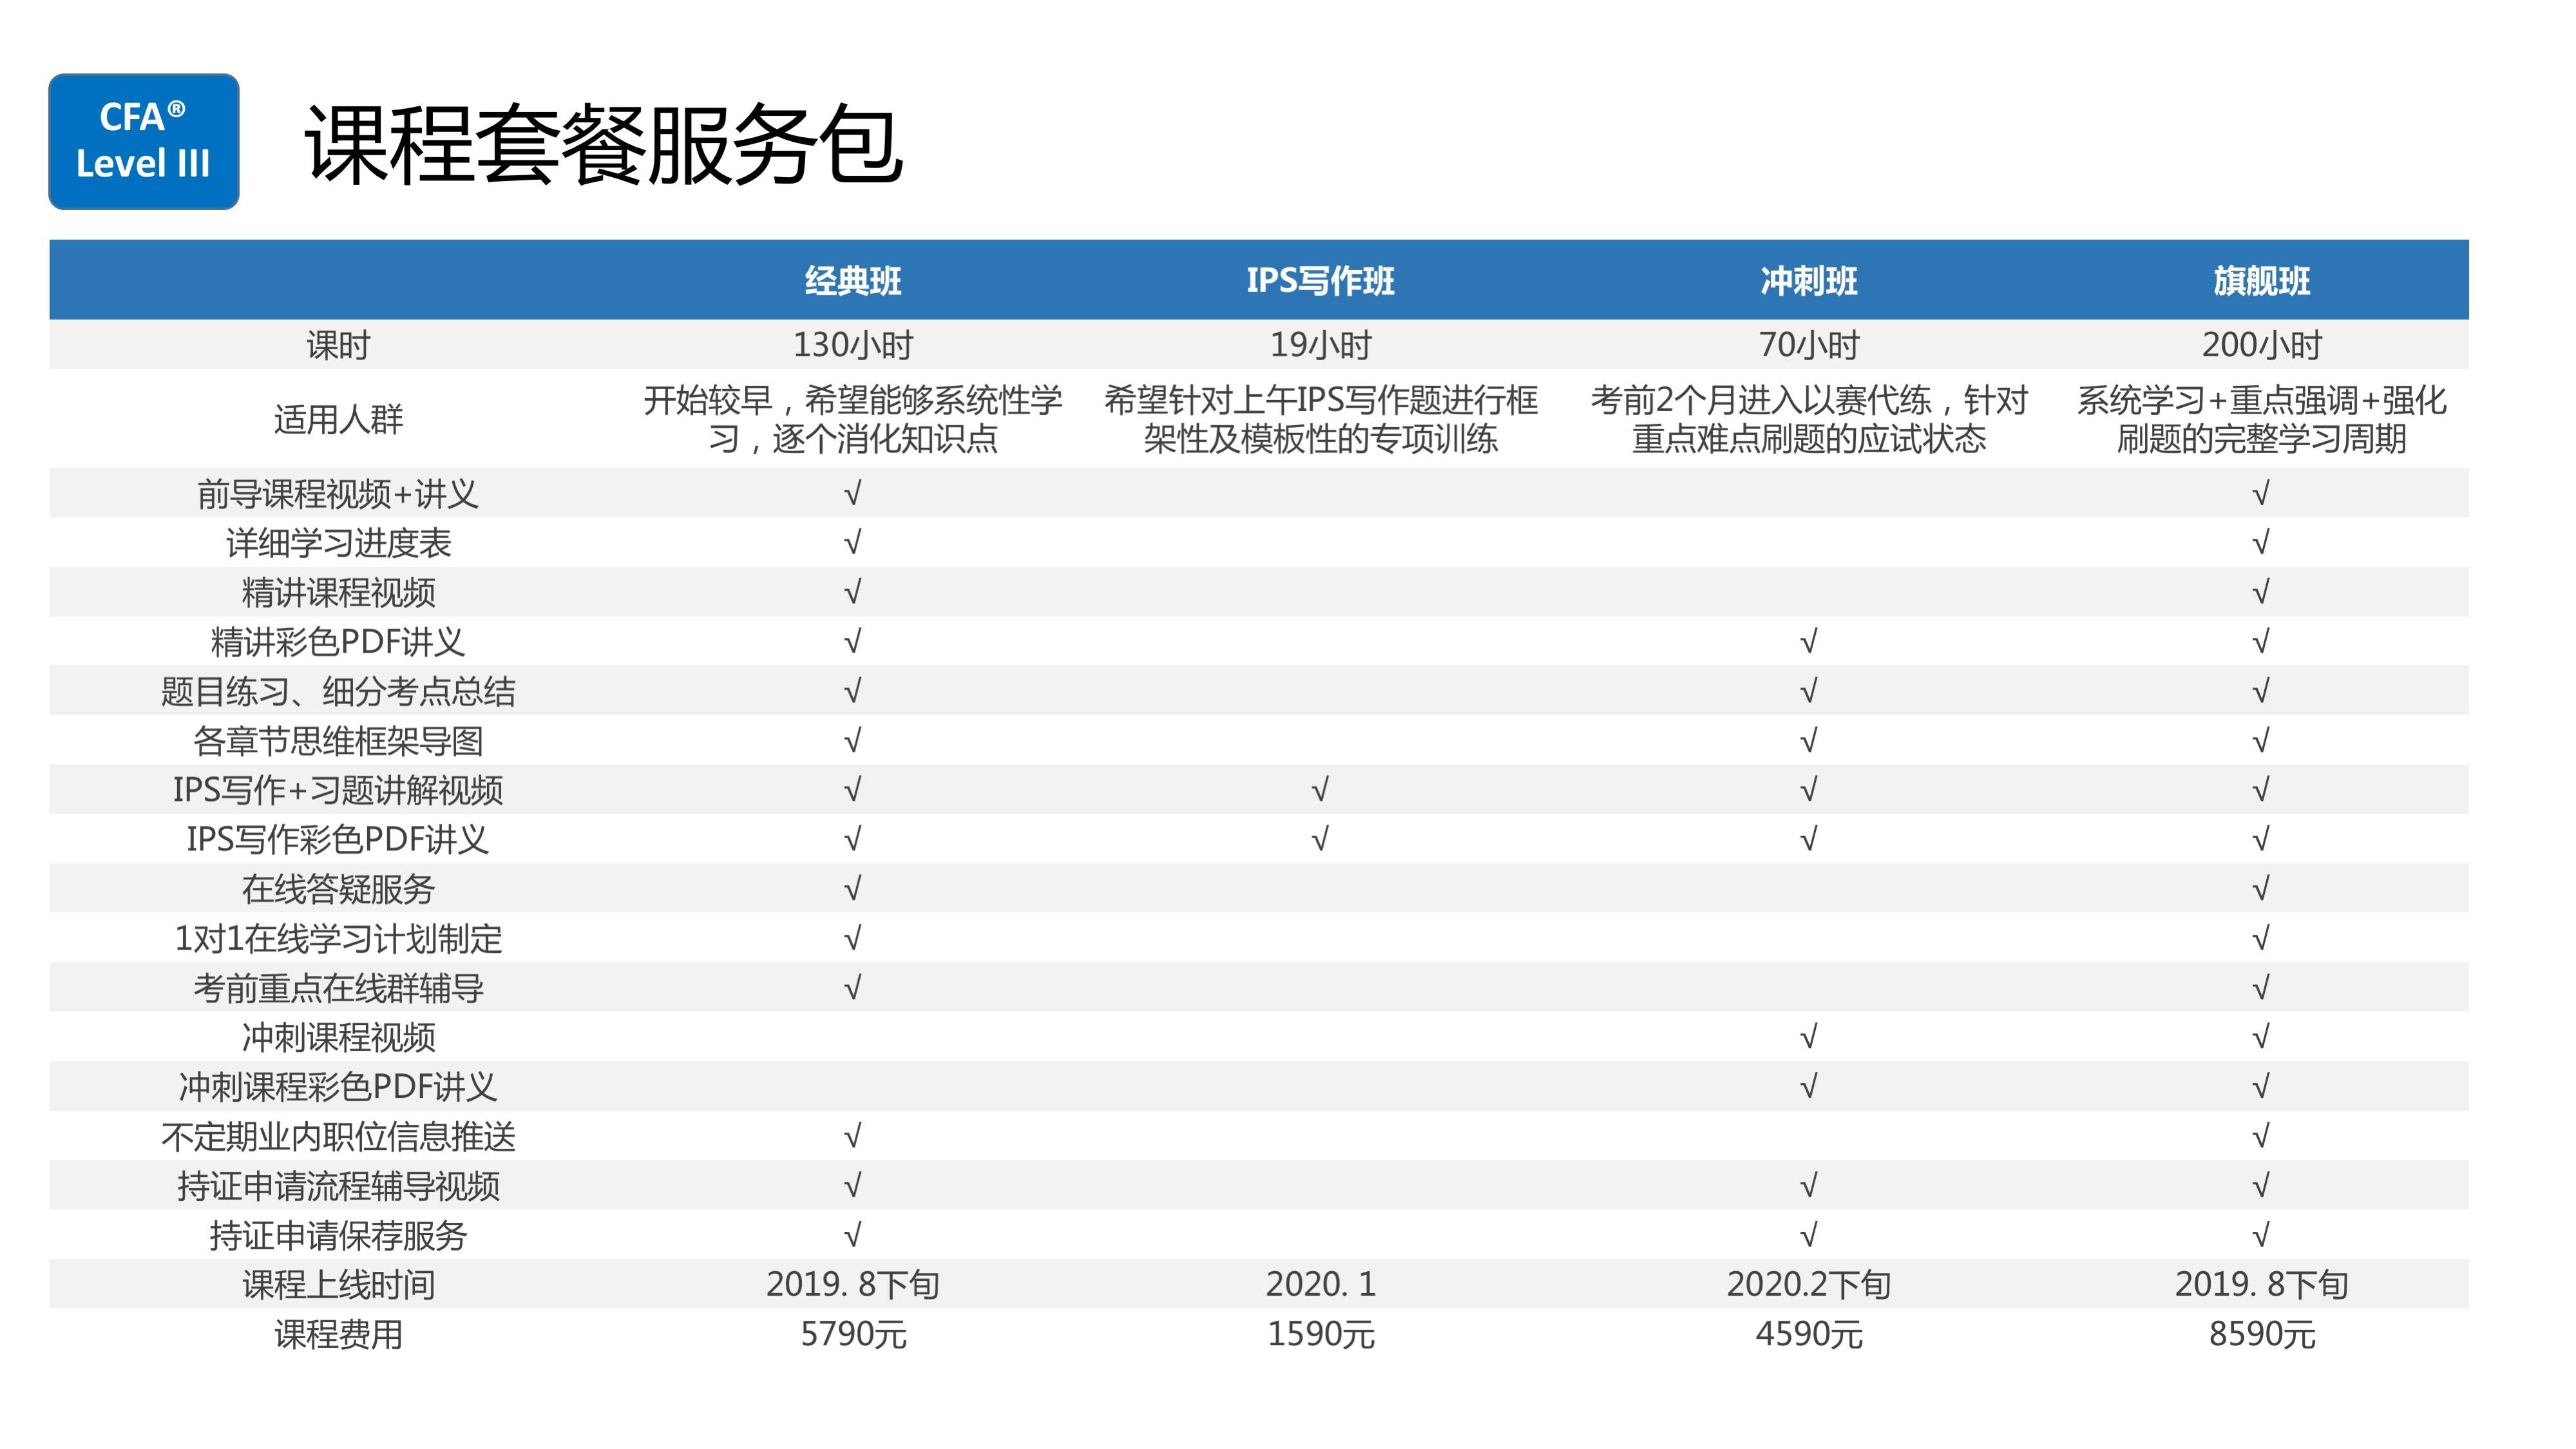Click 旗舰班 checkmark for 1对1在线学习计划制定
This screenshot has width=2576, height=1449.
pyautogui.click(x=2260, y=939)
